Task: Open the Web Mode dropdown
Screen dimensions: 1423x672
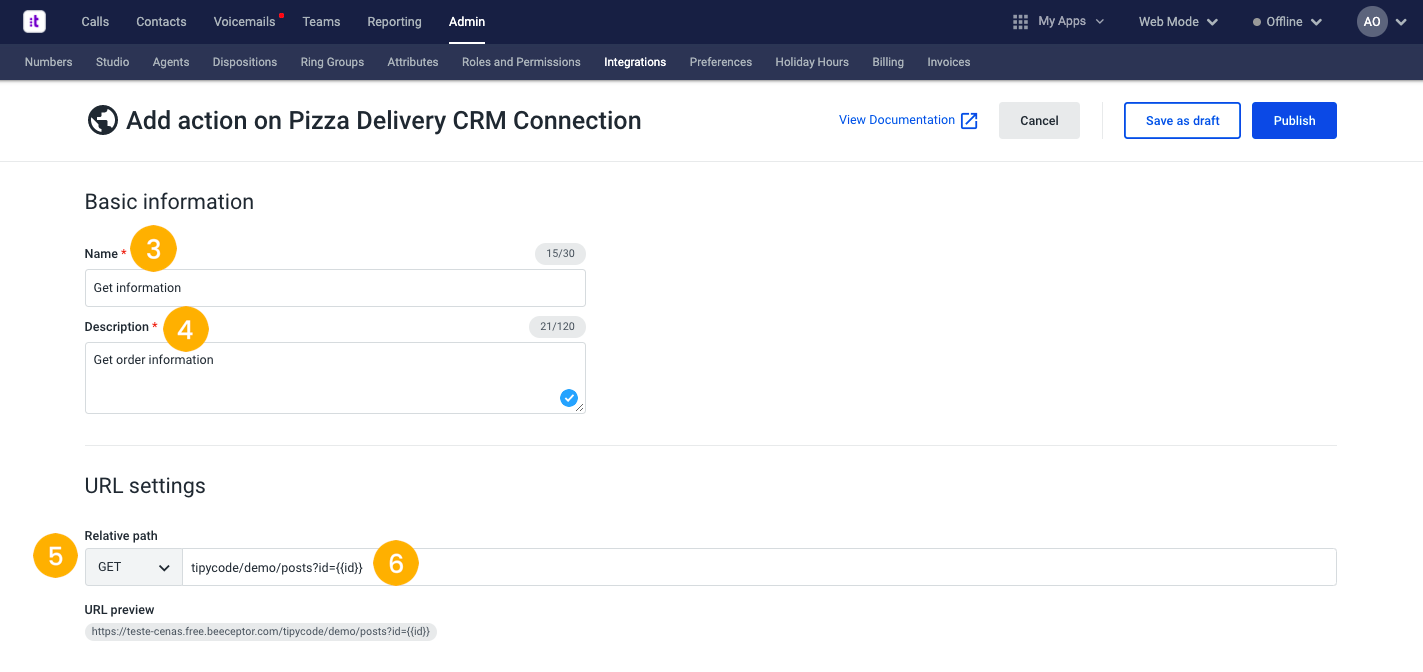Action: click(x=1178, y=21)
